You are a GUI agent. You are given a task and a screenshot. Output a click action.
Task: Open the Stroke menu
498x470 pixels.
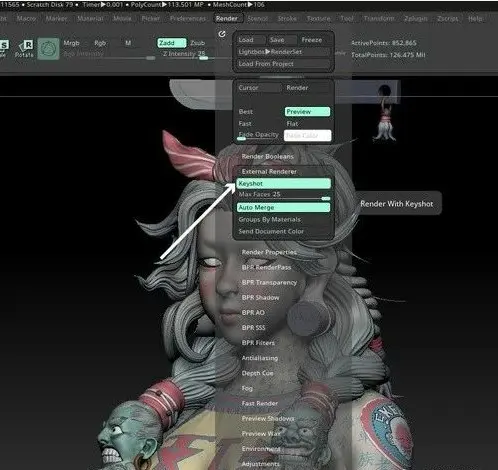point(287,19)
